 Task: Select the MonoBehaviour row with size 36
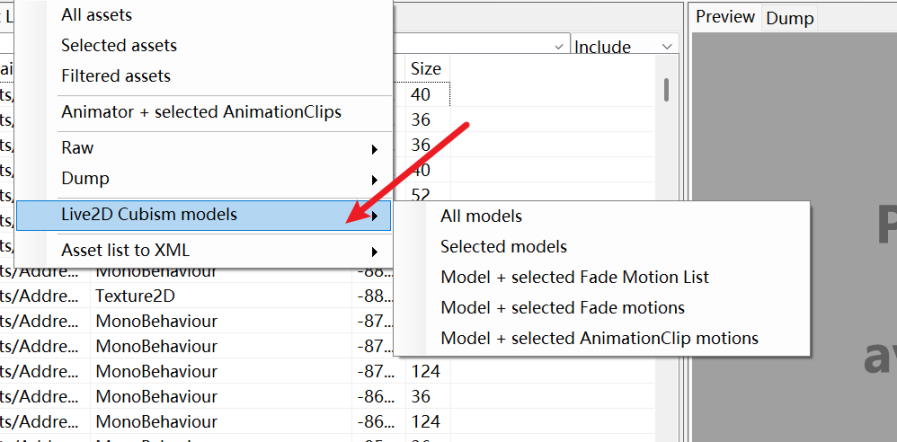coord(327,396)
